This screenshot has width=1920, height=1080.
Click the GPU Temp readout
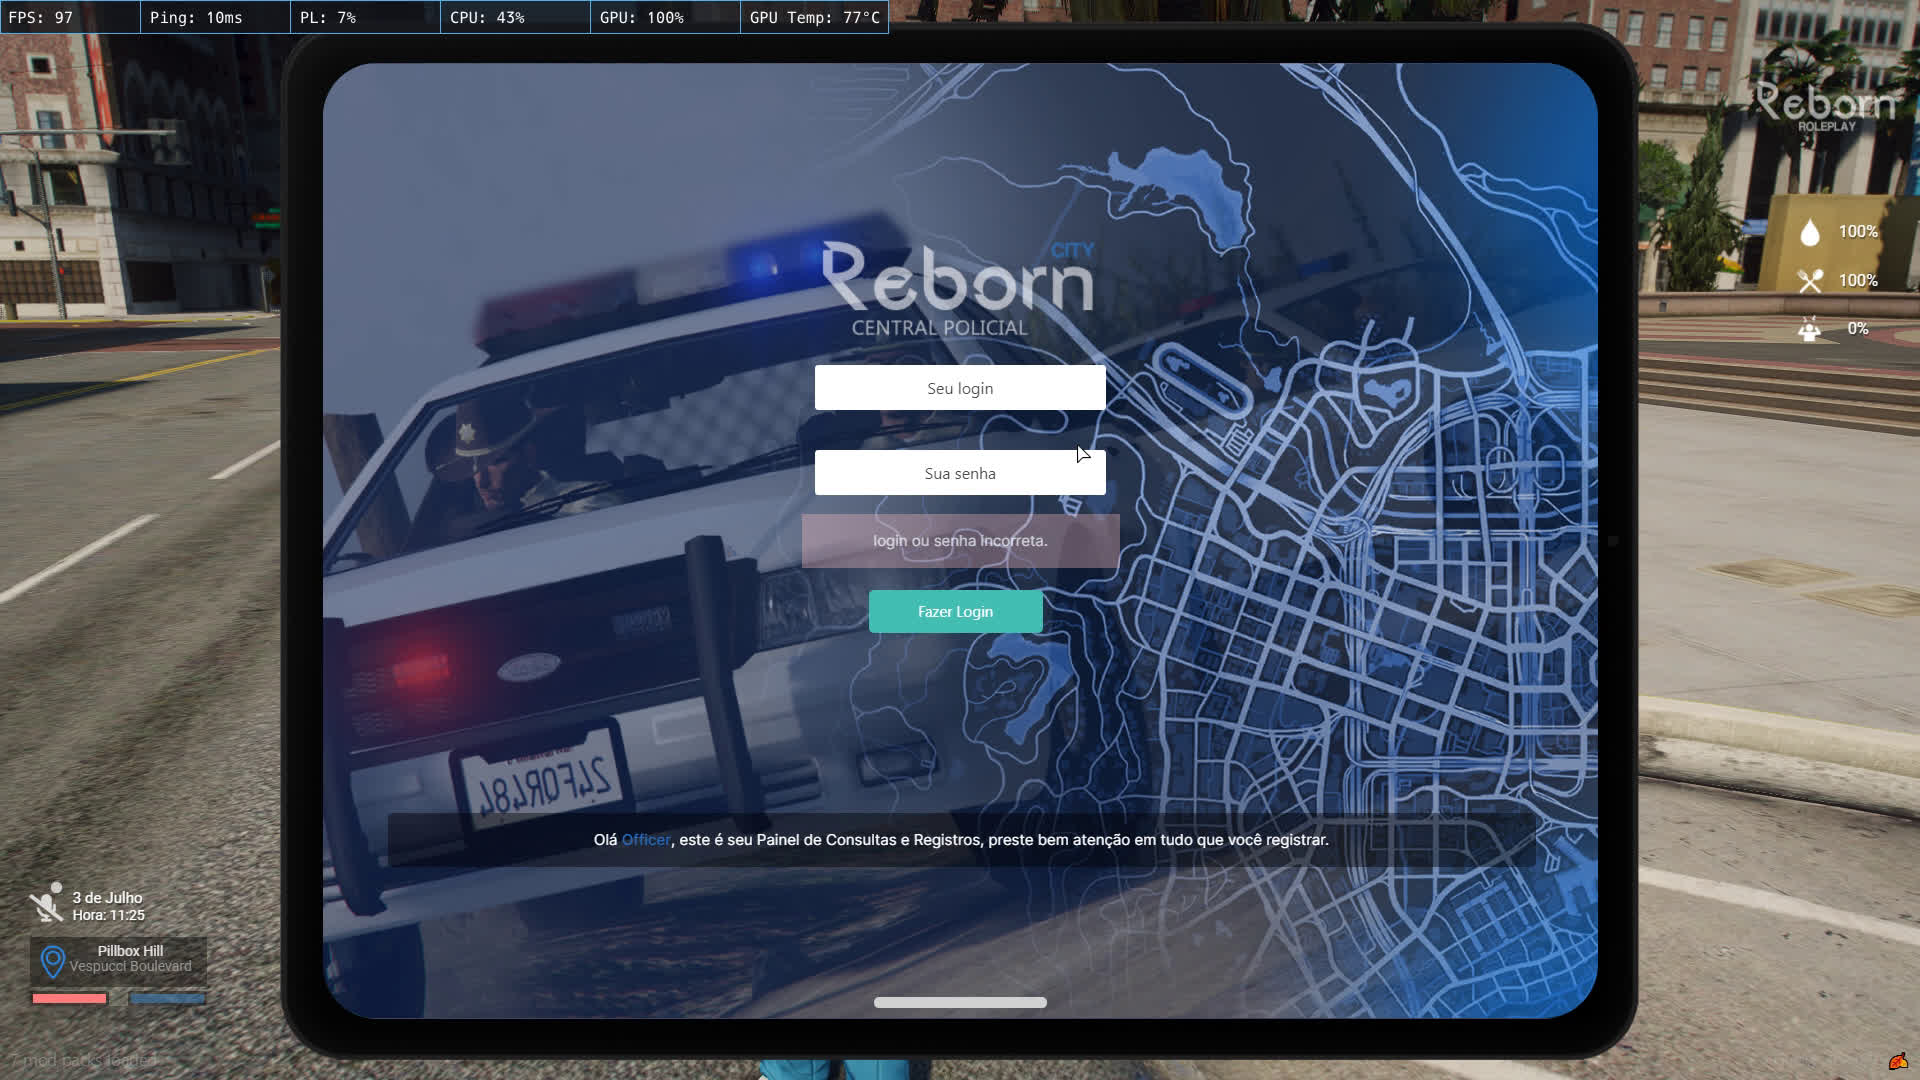click(814, 17)
